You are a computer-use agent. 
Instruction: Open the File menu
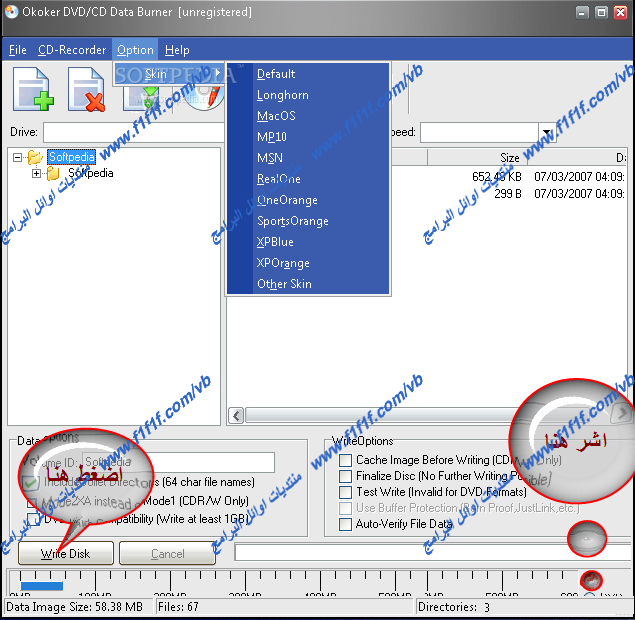[x=17, y=50]
